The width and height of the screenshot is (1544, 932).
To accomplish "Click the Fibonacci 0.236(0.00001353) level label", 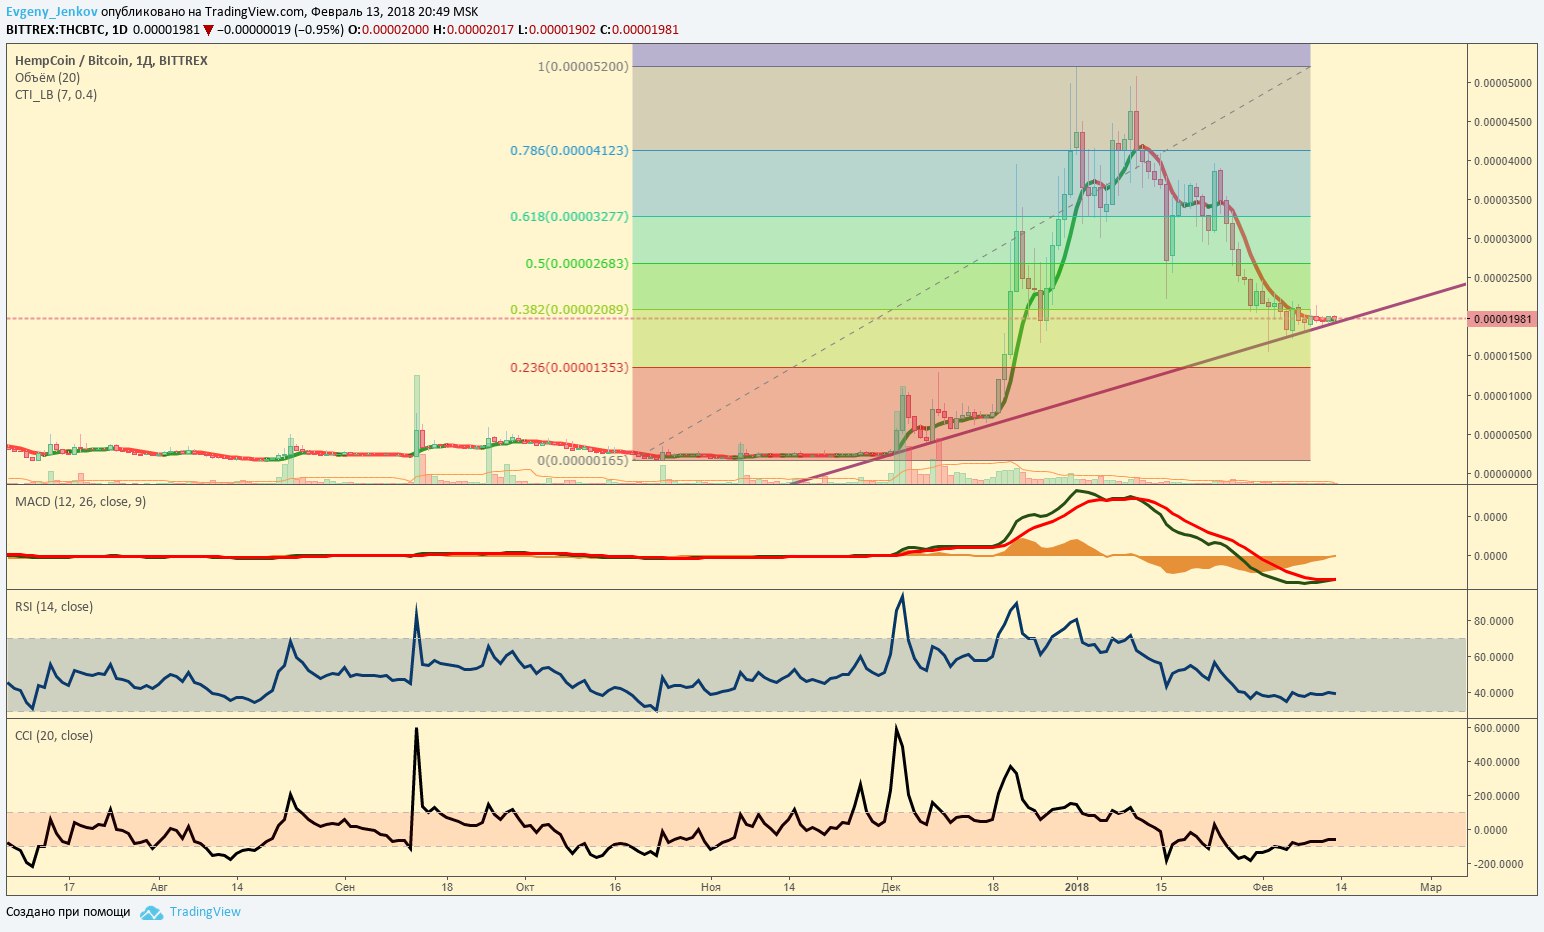I will point(569,367).
